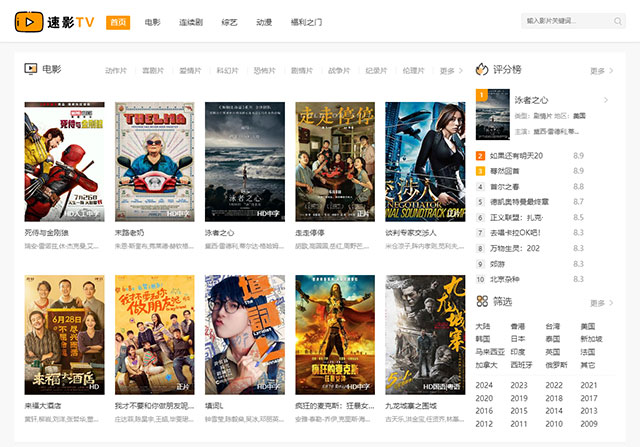Filter by region 俄罗斯
This screenshot has height=447, width=640.
click(x=556, y=365)
